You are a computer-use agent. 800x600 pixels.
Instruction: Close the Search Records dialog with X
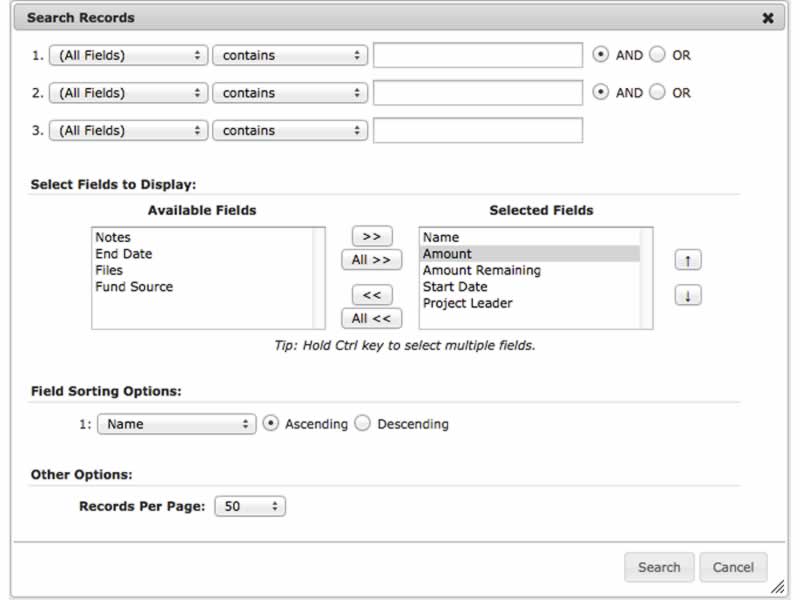point(768,18)
